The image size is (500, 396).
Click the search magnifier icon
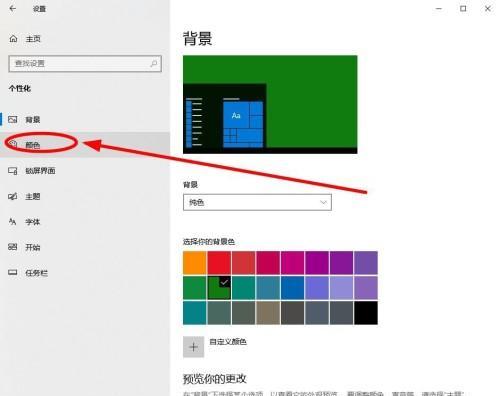point(154,63)
